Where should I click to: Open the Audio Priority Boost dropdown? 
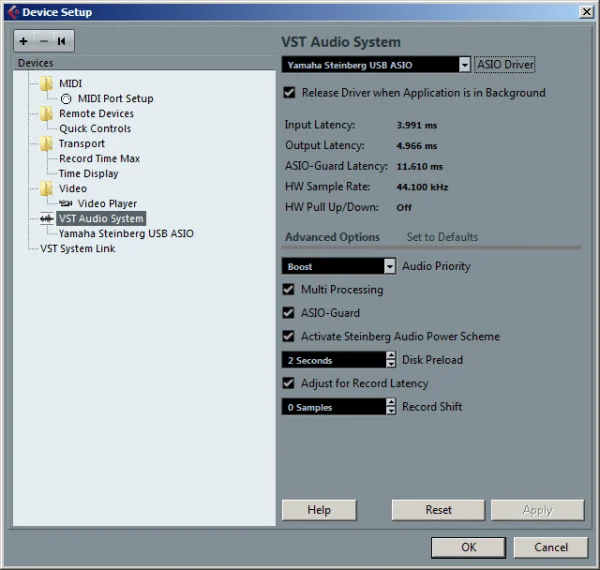pos(390,266)
